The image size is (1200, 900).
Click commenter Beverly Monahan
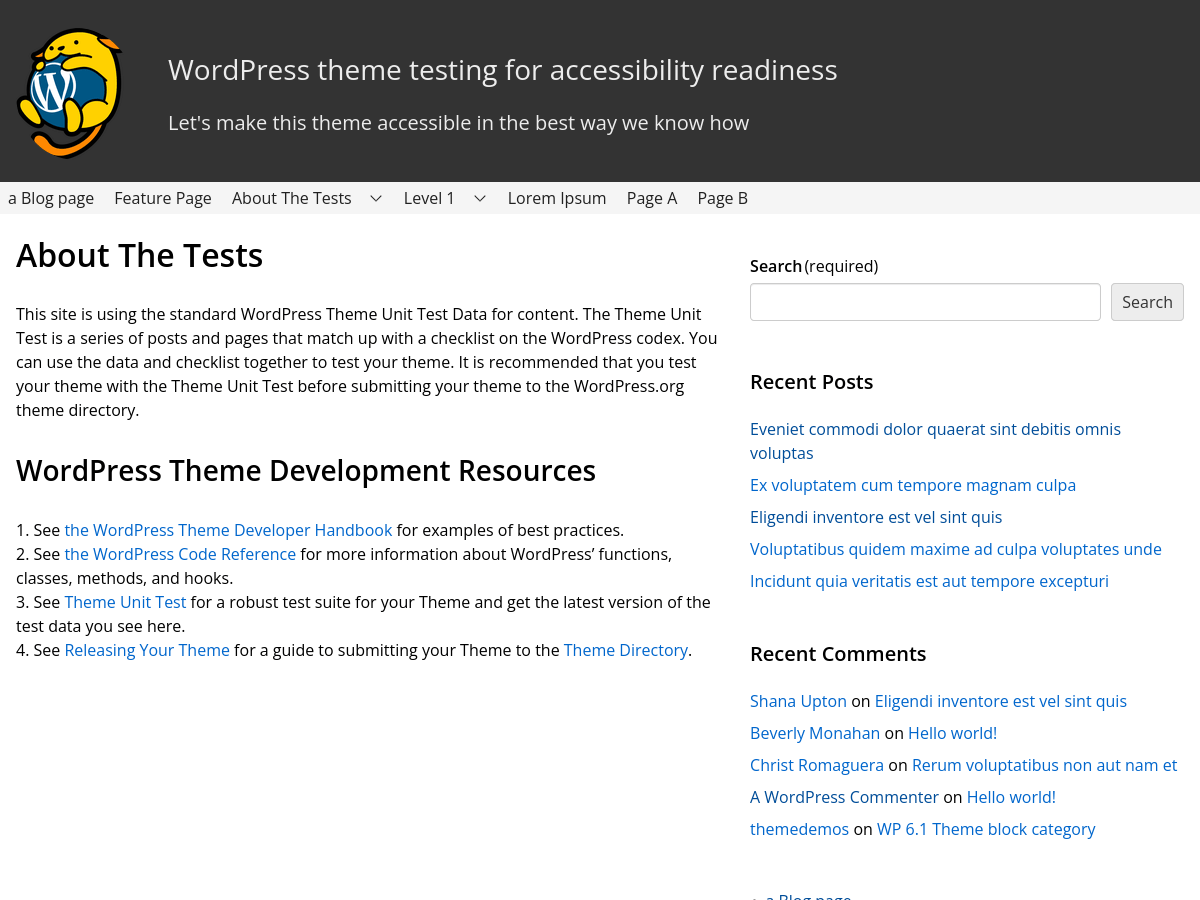click(x=815, y=733)
